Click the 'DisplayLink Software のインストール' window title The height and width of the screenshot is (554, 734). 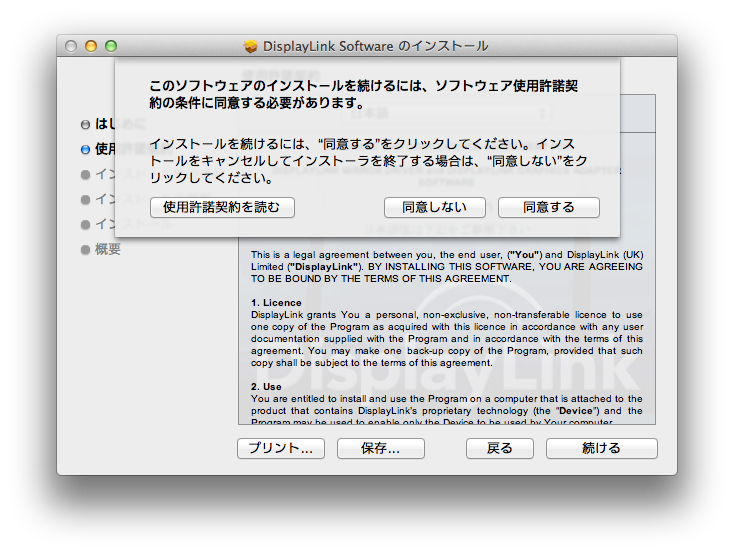point(375,46)
